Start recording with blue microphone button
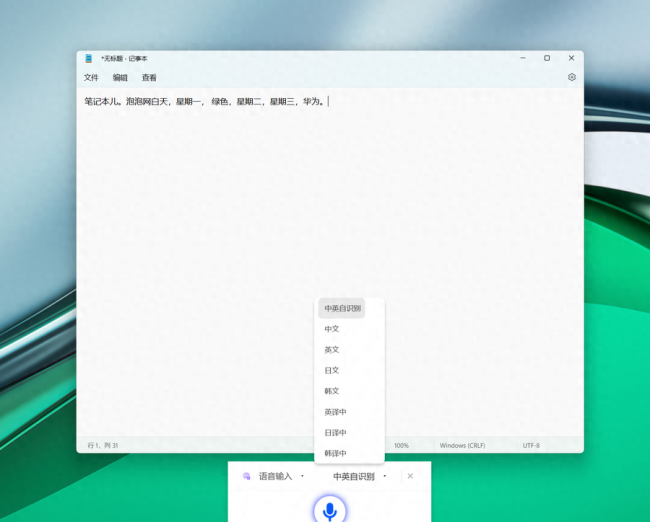This screenshot has width=650, height=522. click(x=330, y=510)
